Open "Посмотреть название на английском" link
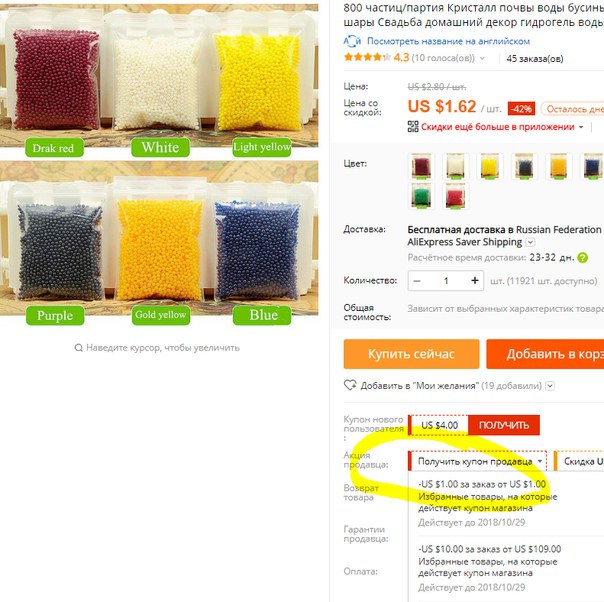604x602 pixels. pyautogui.click(x=448, y=41)
